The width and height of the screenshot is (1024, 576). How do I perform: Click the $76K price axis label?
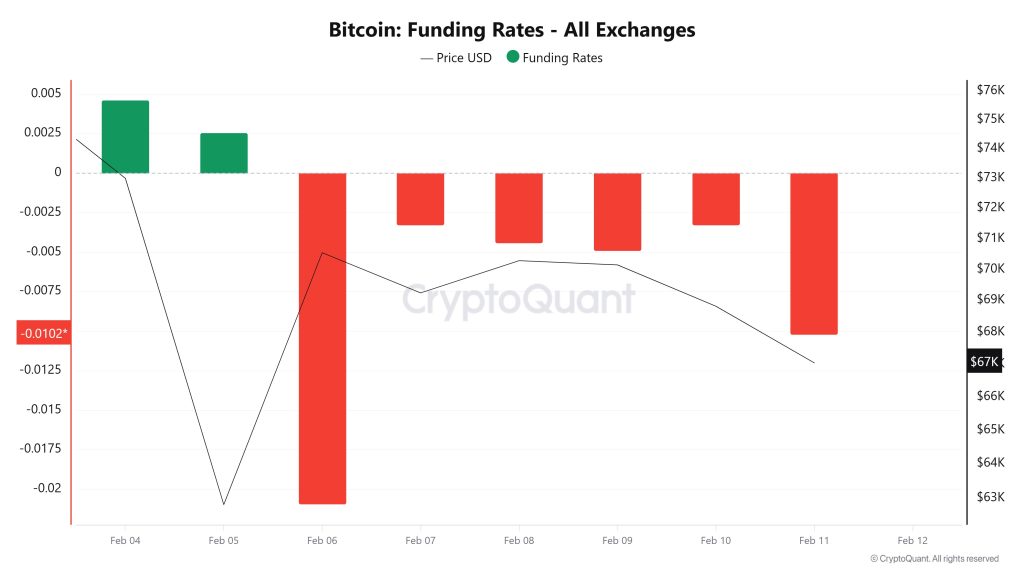coord(989,90)
